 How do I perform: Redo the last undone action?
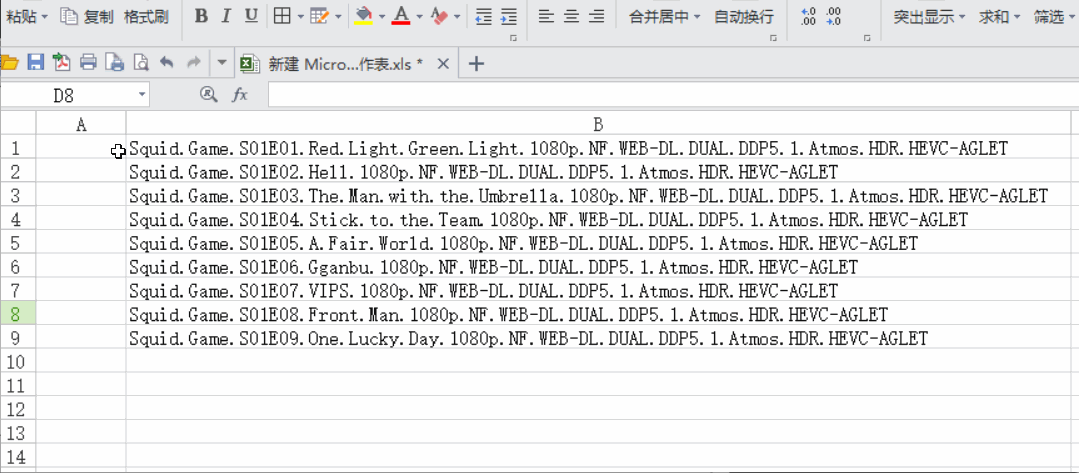193,63
